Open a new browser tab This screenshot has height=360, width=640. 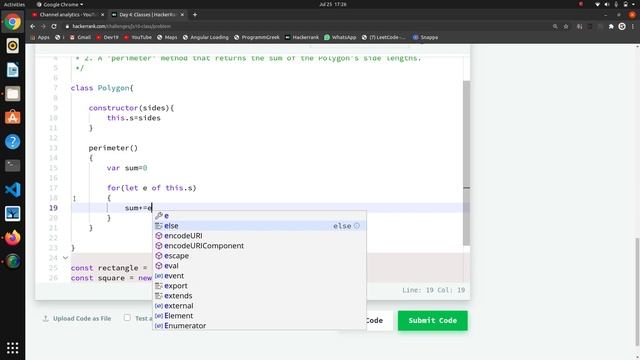tap(195, 15)
